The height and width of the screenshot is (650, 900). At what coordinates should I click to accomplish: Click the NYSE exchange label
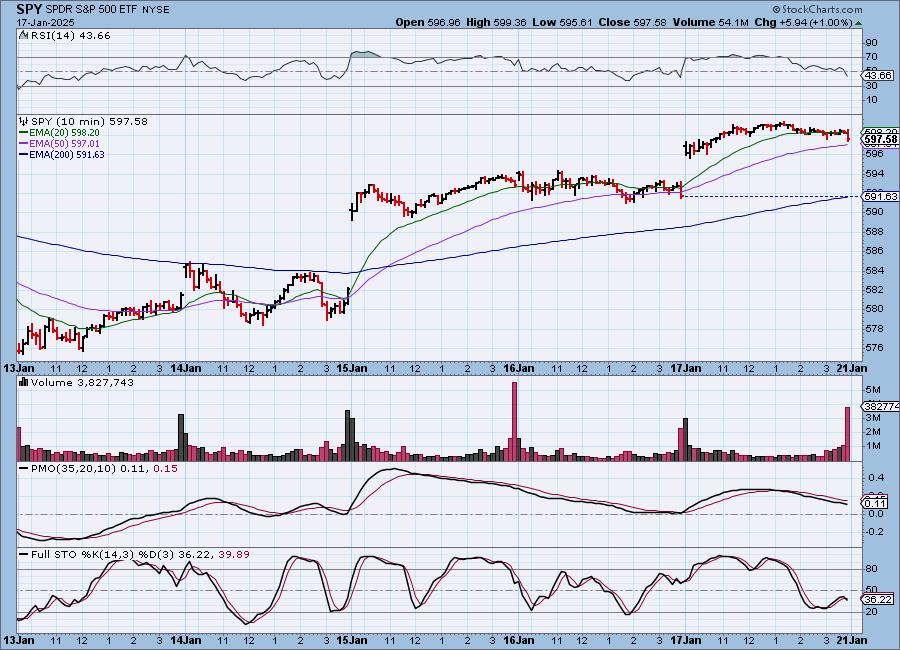click(x=156, y=10)
